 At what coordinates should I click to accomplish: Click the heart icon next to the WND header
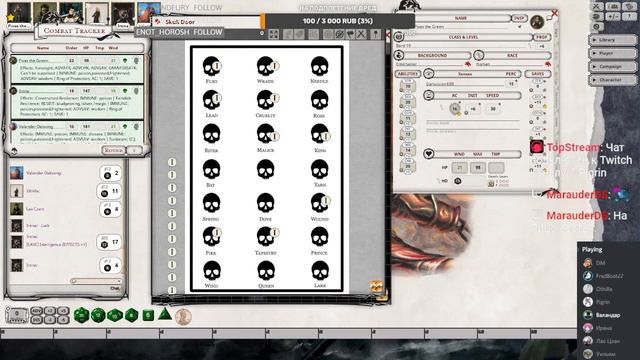click(x=428, y=154)
